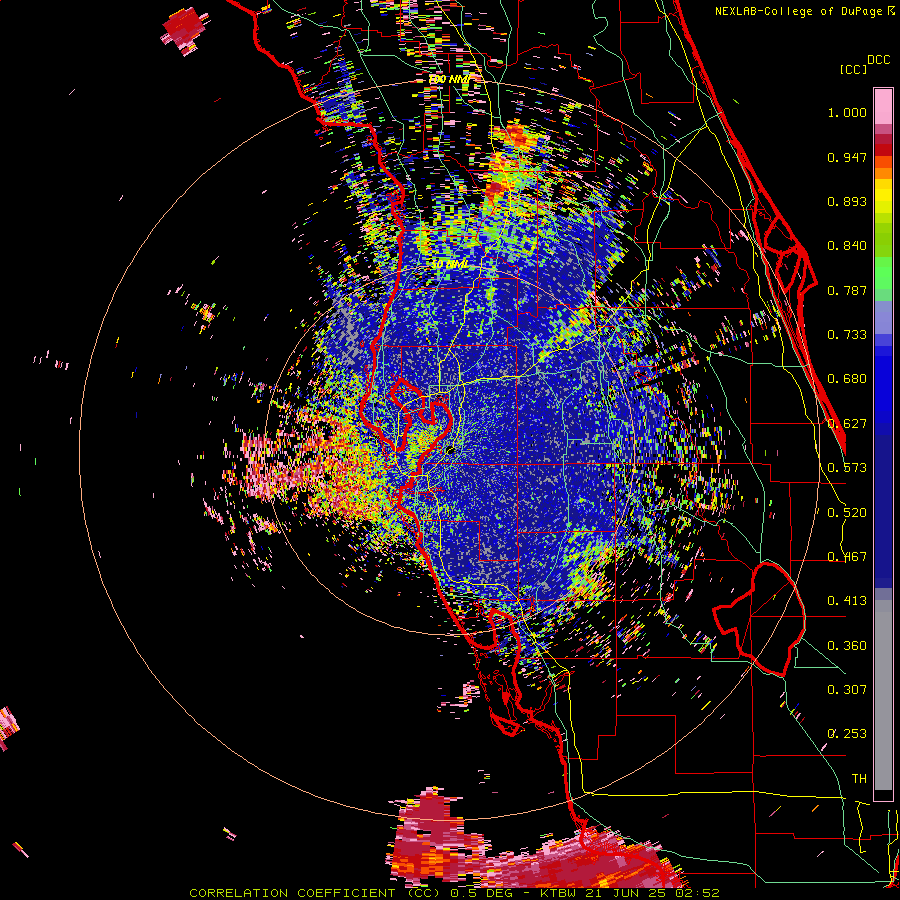
Task: Select the 0.360 scale label
Action: coord(847,646)
